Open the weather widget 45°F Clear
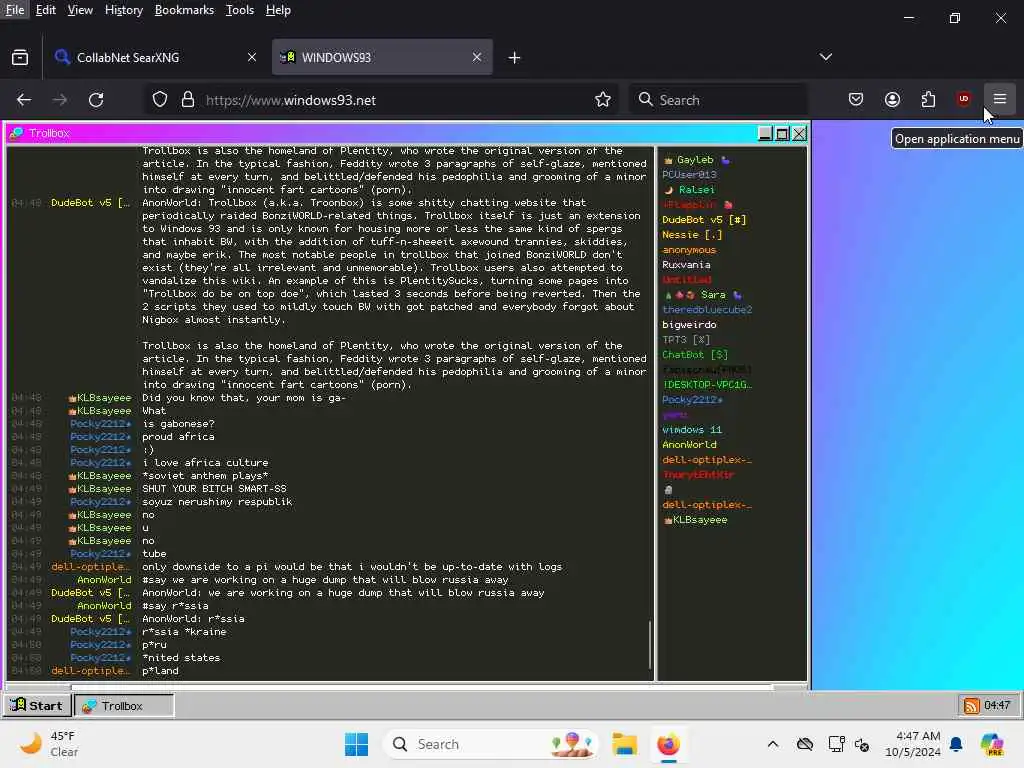The width and height of the screenshot is (1024, 768). [x=49, y=744]
